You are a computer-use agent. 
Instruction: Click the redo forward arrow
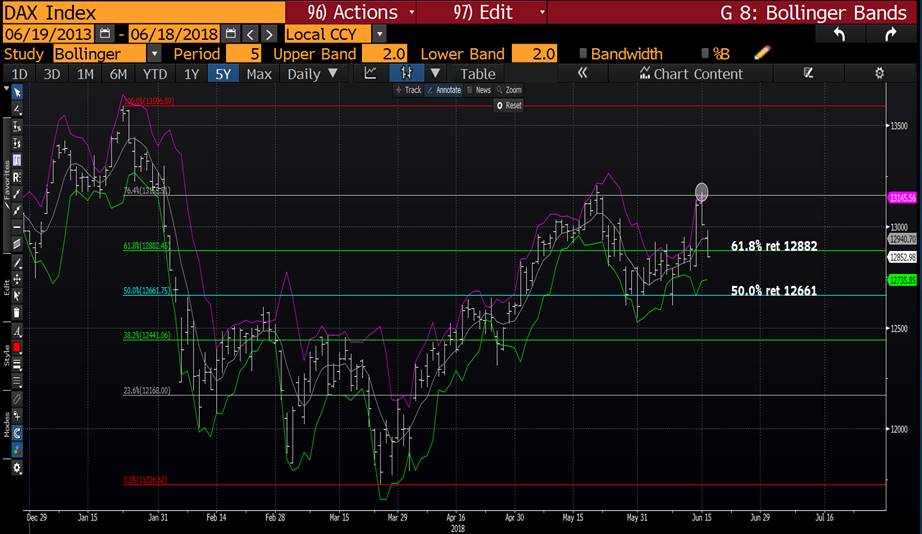[890, 34]
